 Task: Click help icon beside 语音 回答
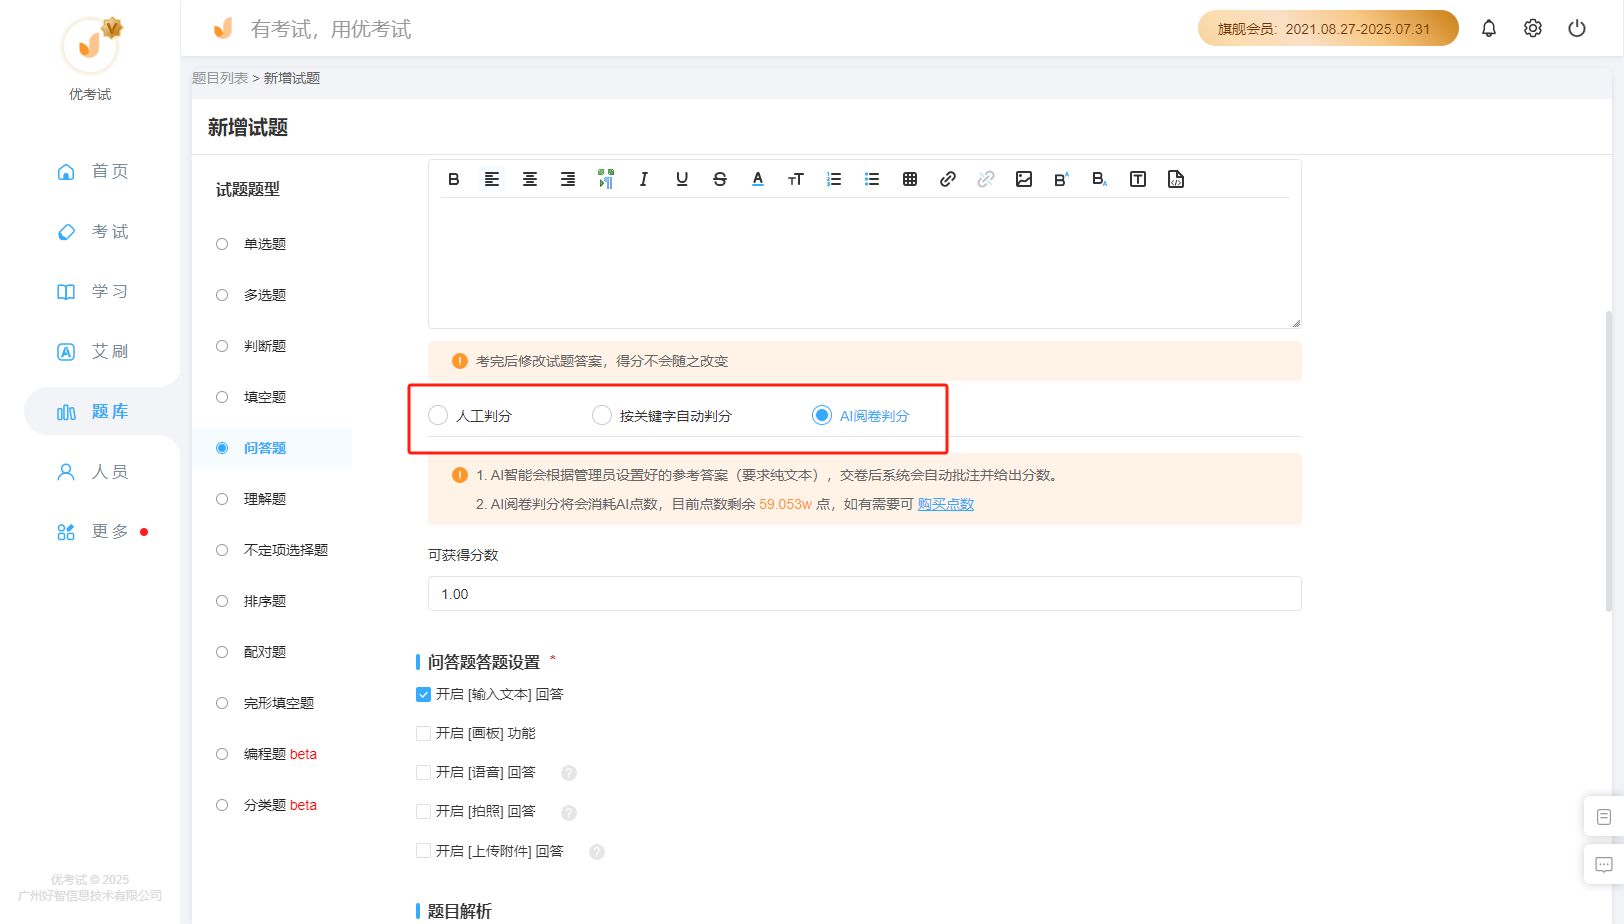[x=569, y=773]
